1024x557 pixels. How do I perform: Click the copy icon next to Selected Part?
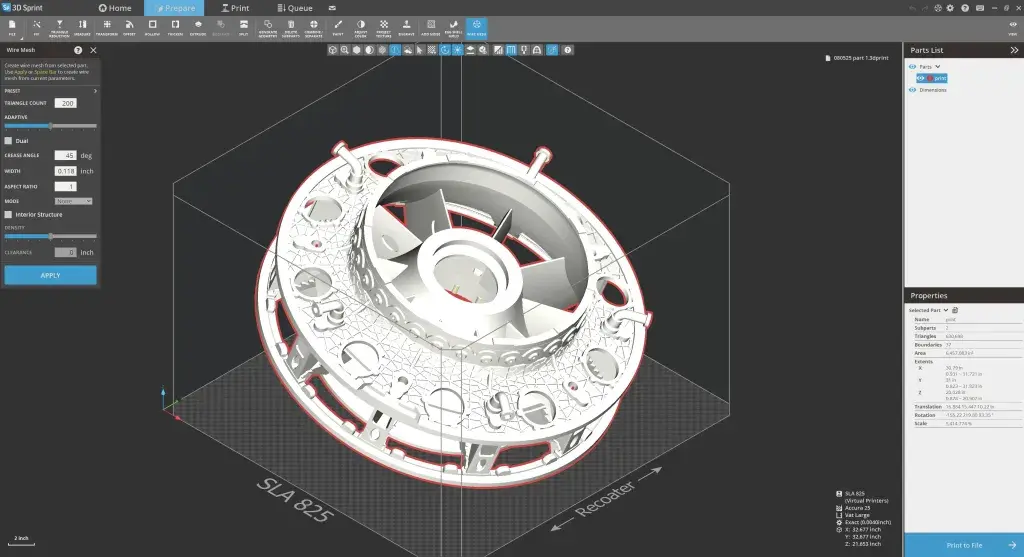click(x=955, y=310)
